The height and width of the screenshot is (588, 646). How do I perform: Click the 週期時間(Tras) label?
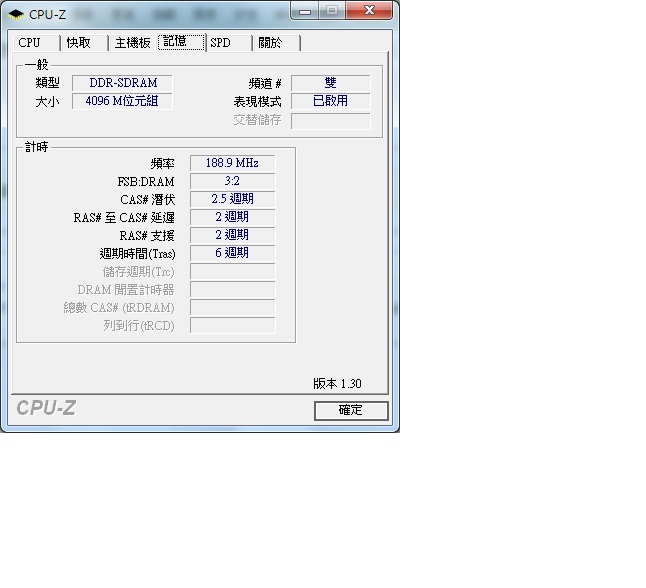137,254
